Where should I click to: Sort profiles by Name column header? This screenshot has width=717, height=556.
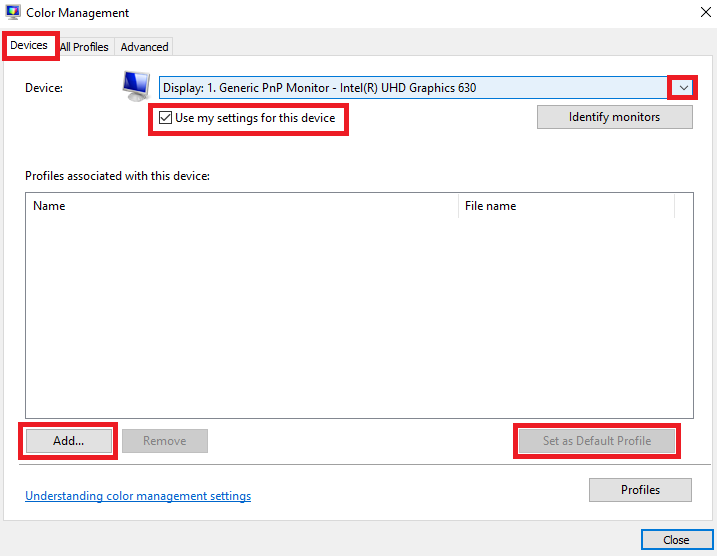point(242,206)
